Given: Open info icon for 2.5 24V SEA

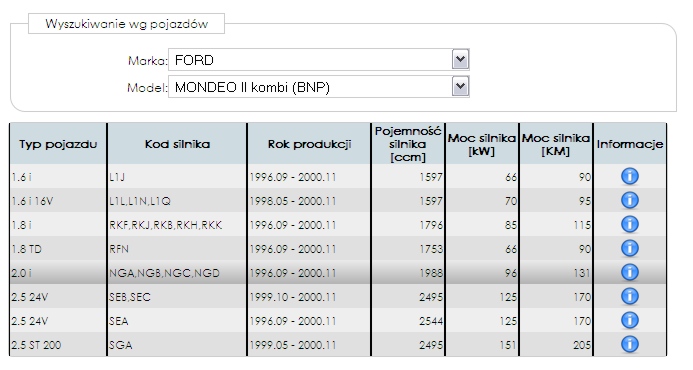Looking at the screenshot, I should [x=630, y=320].
